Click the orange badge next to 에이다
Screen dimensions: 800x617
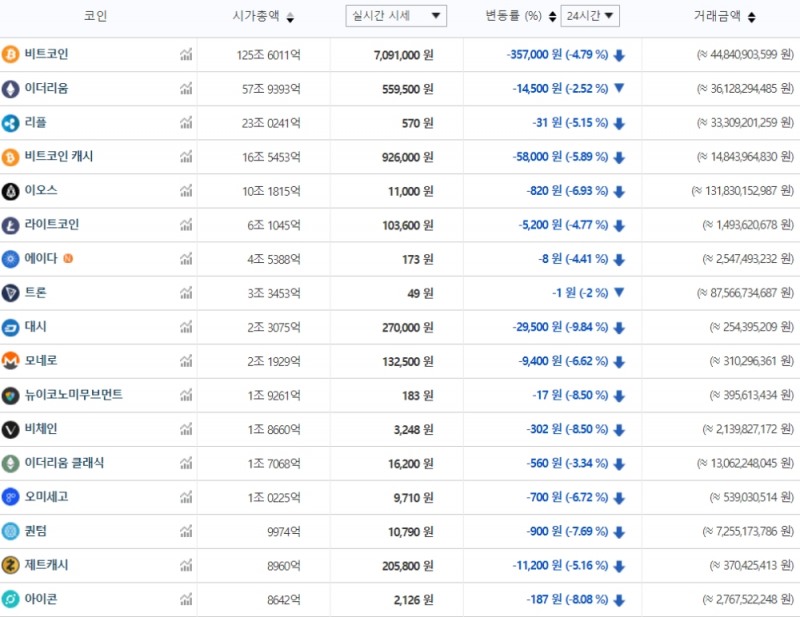(67, 259)
